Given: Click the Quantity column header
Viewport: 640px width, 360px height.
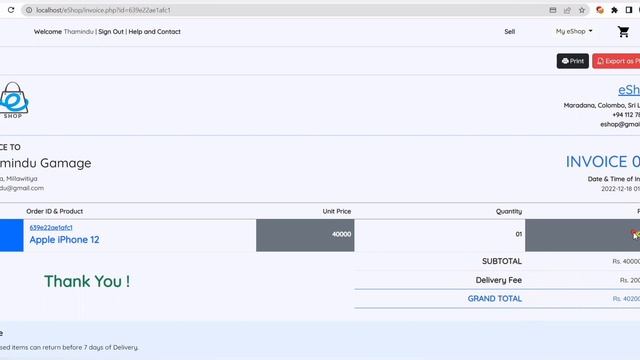Looking at the screenshot, I should coord(509,211).
